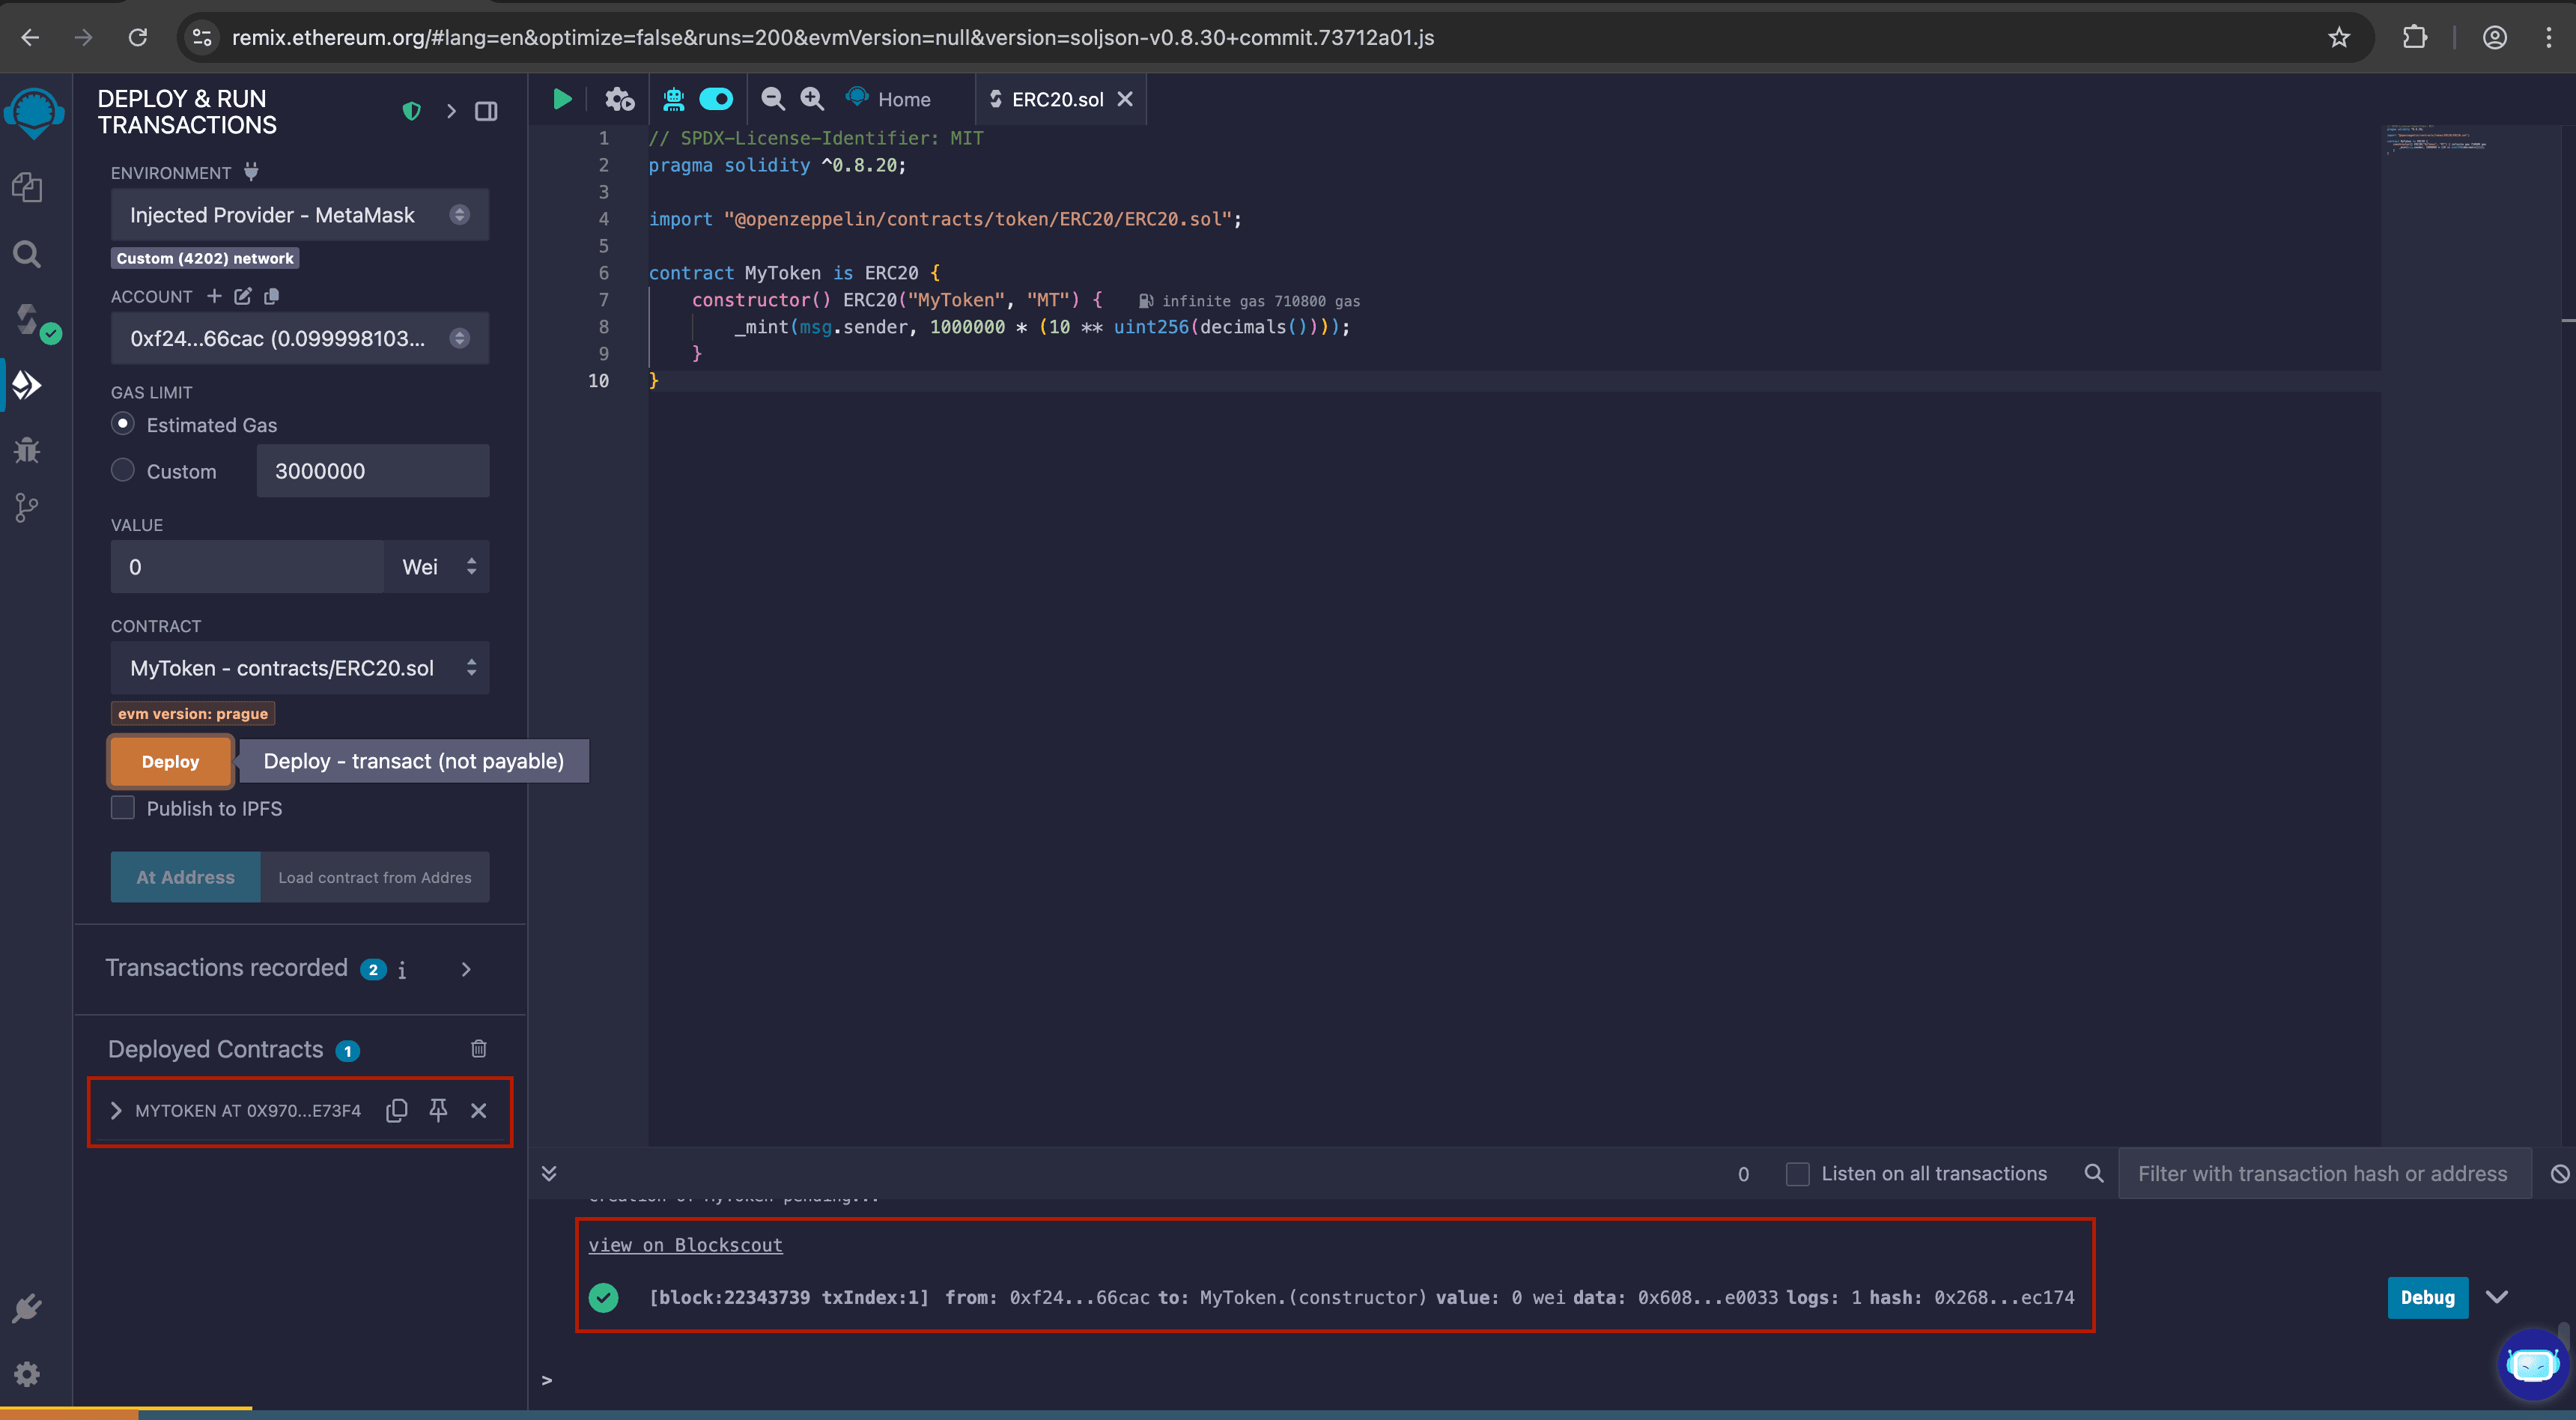The width and height of the screenshot is (2576, 1420).
Task: Expand the transaction log details chevron
Action: coord(2497,1297)
